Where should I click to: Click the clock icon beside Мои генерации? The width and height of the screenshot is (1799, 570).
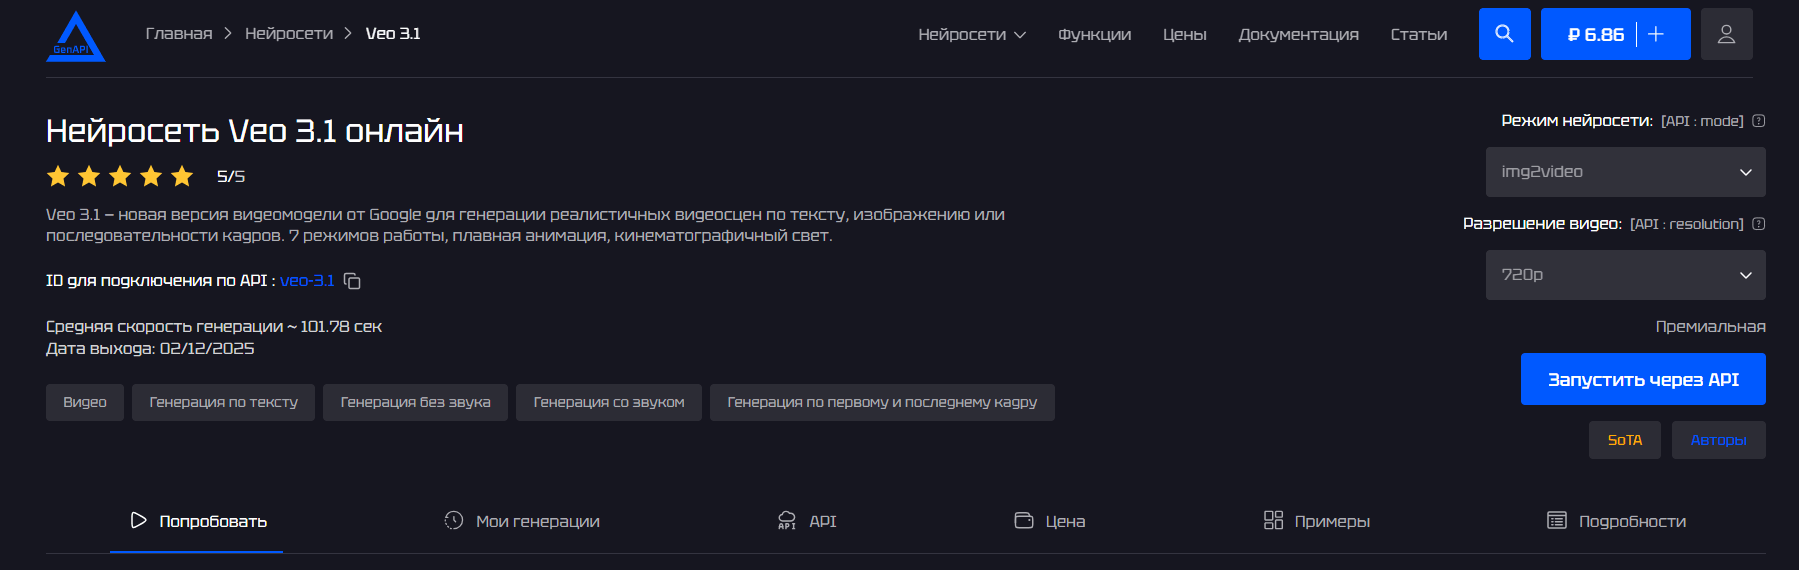click(x=454, y=520)
